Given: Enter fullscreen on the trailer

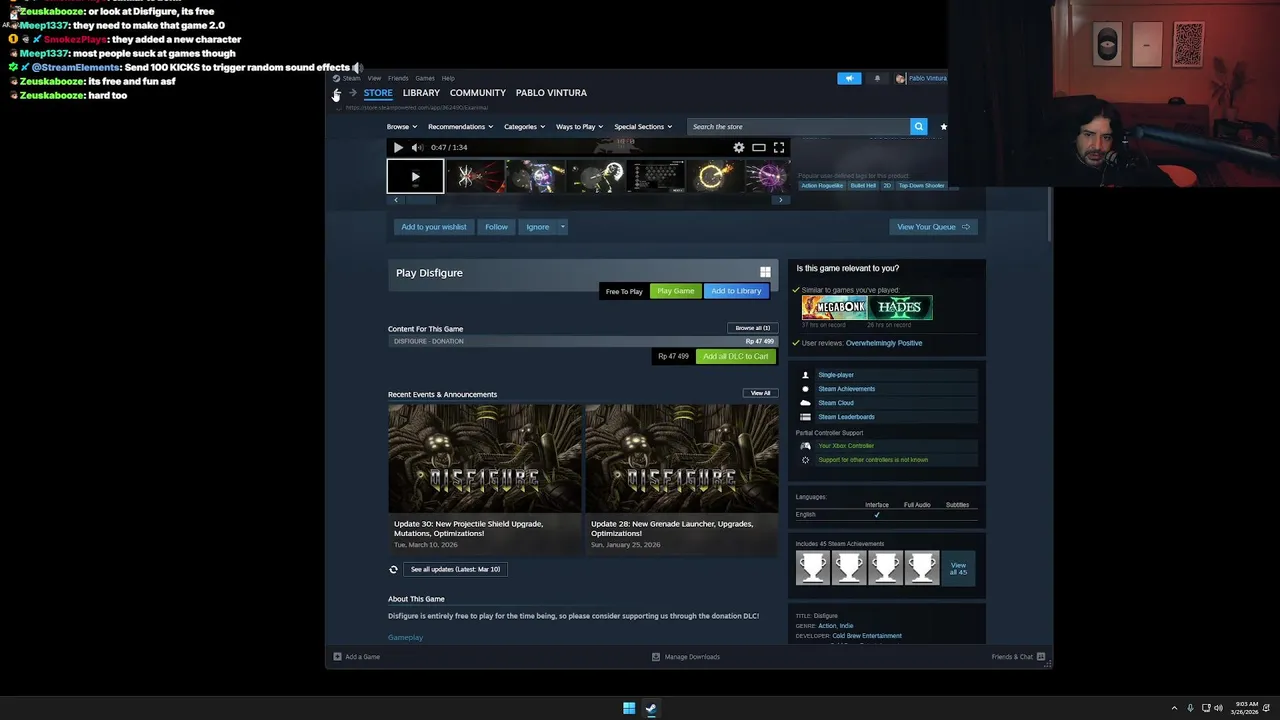Looking at the screenshot, I should [779, 147].
